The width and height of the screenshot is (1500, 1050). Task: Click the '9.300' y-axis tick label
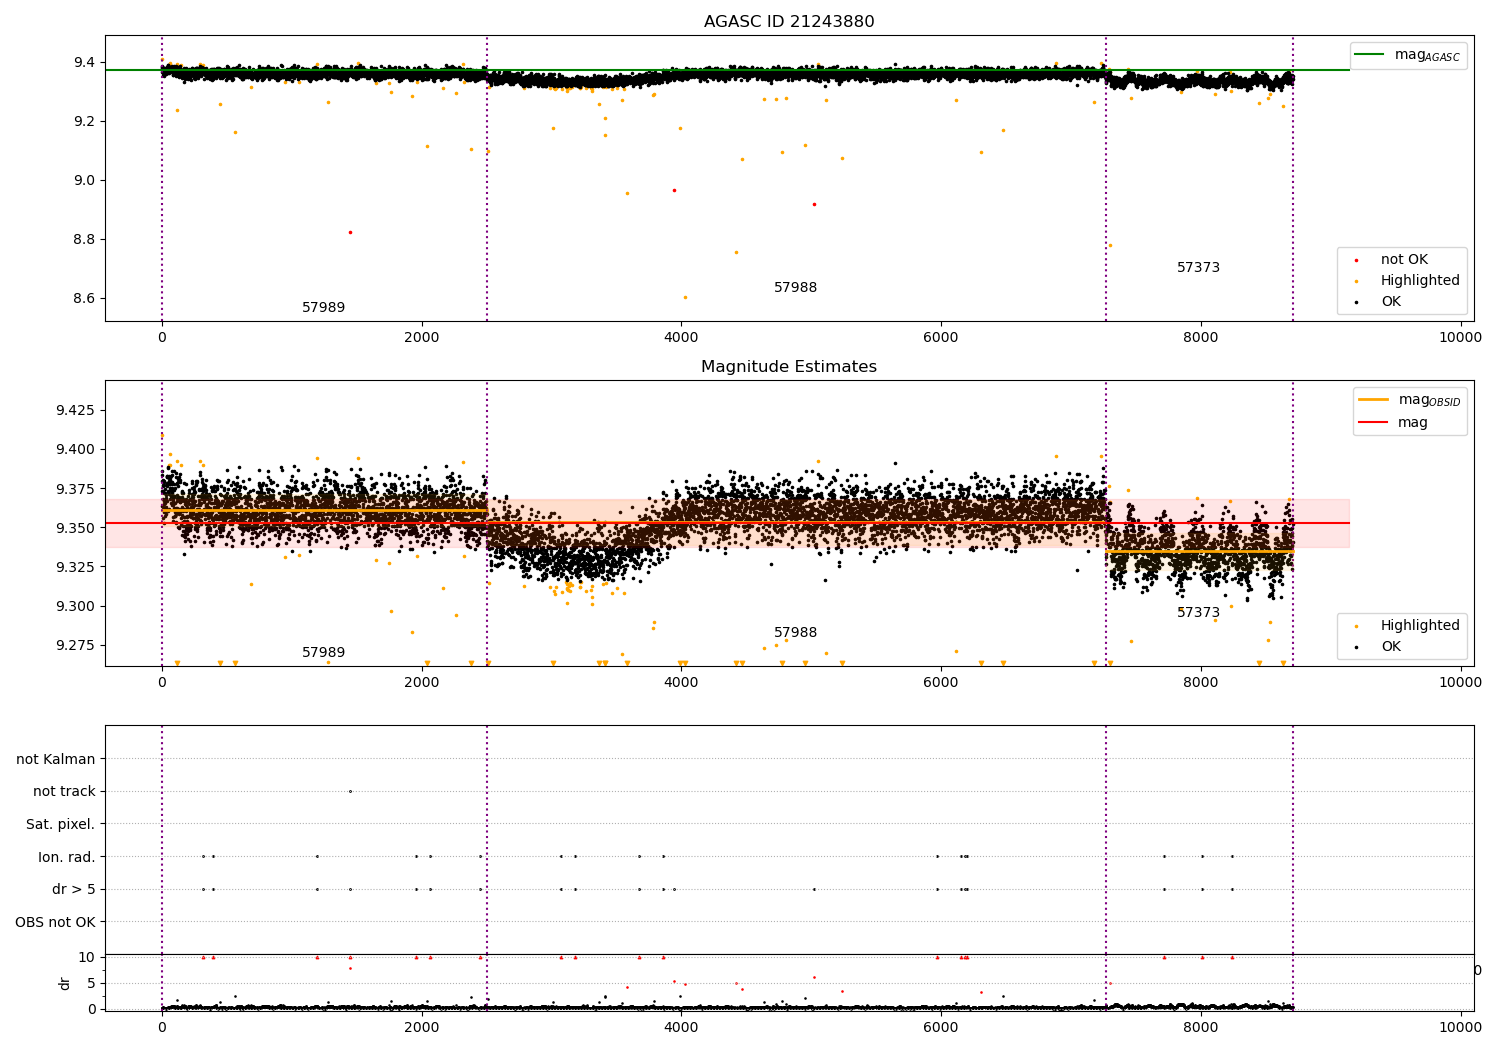tap(76, 606)
